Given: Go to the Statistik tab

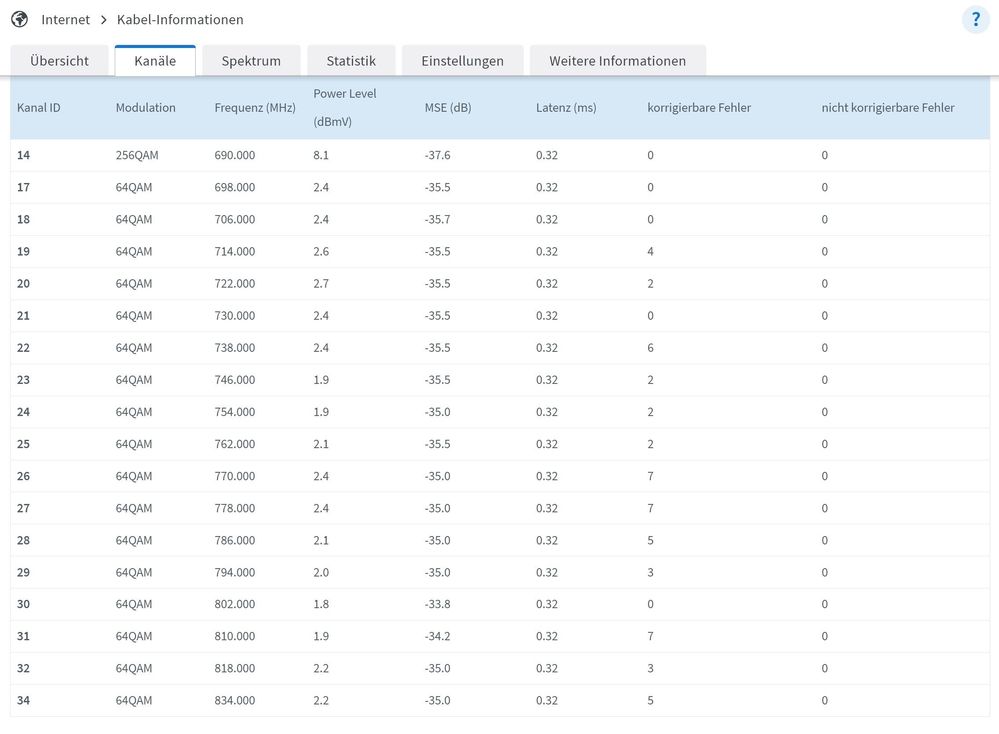Looking at the screenshot, I should 351,61.
